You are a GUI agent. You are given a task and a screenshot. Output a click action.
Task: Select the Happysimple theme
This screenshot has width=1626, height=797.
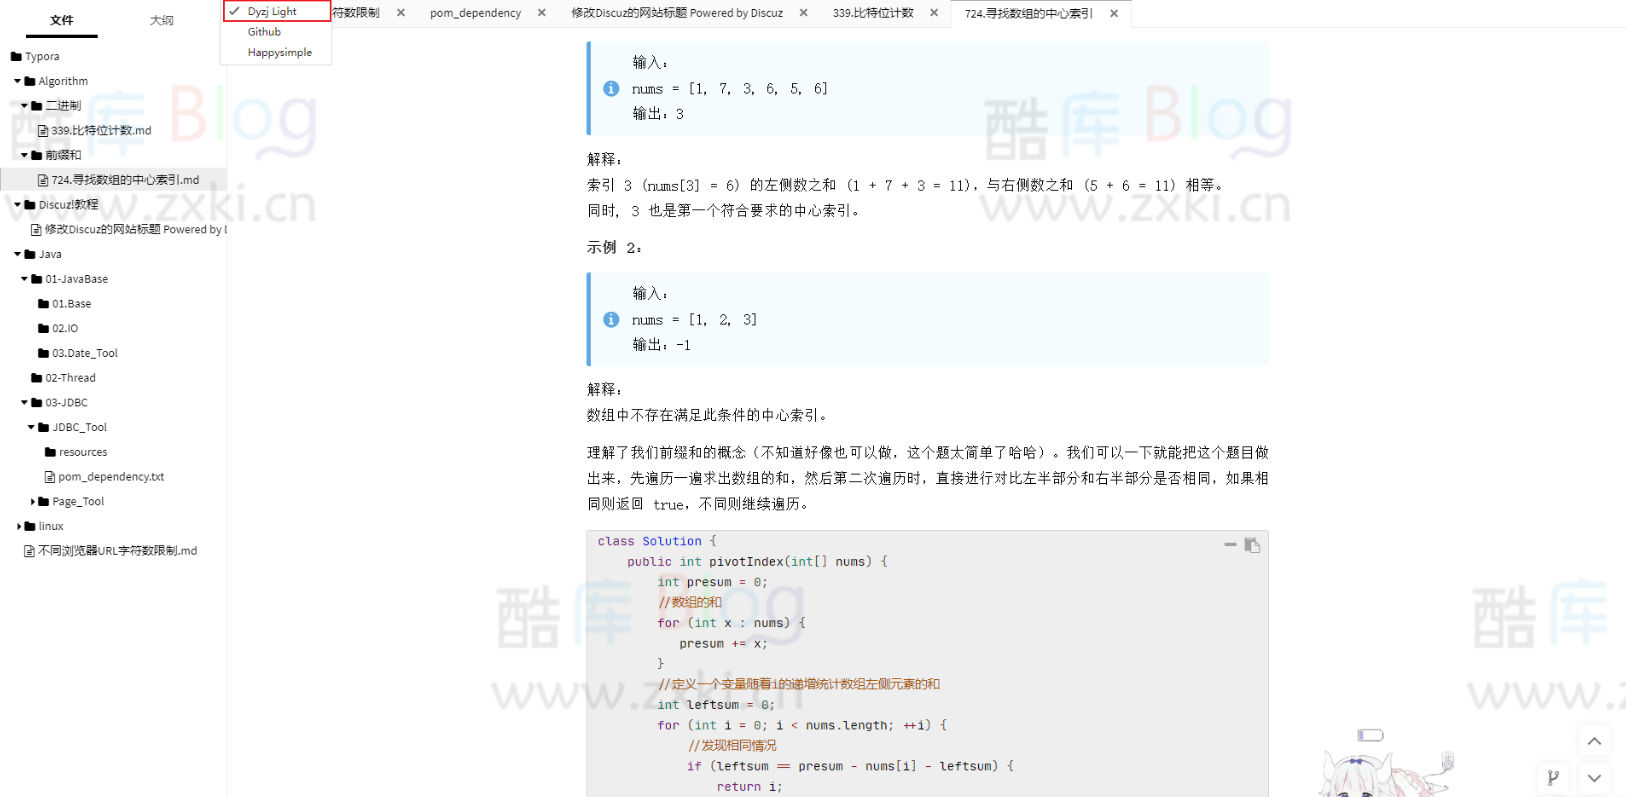tap(276, 52)
